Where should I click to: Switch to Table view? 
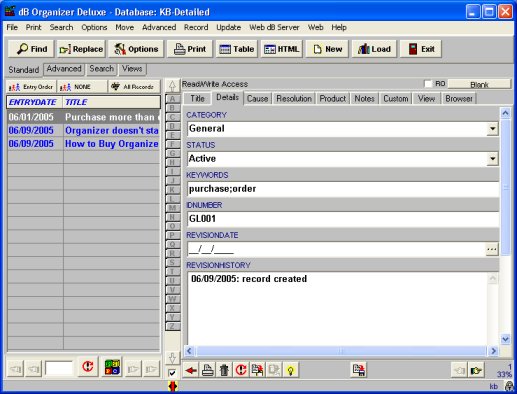point(237,49)
